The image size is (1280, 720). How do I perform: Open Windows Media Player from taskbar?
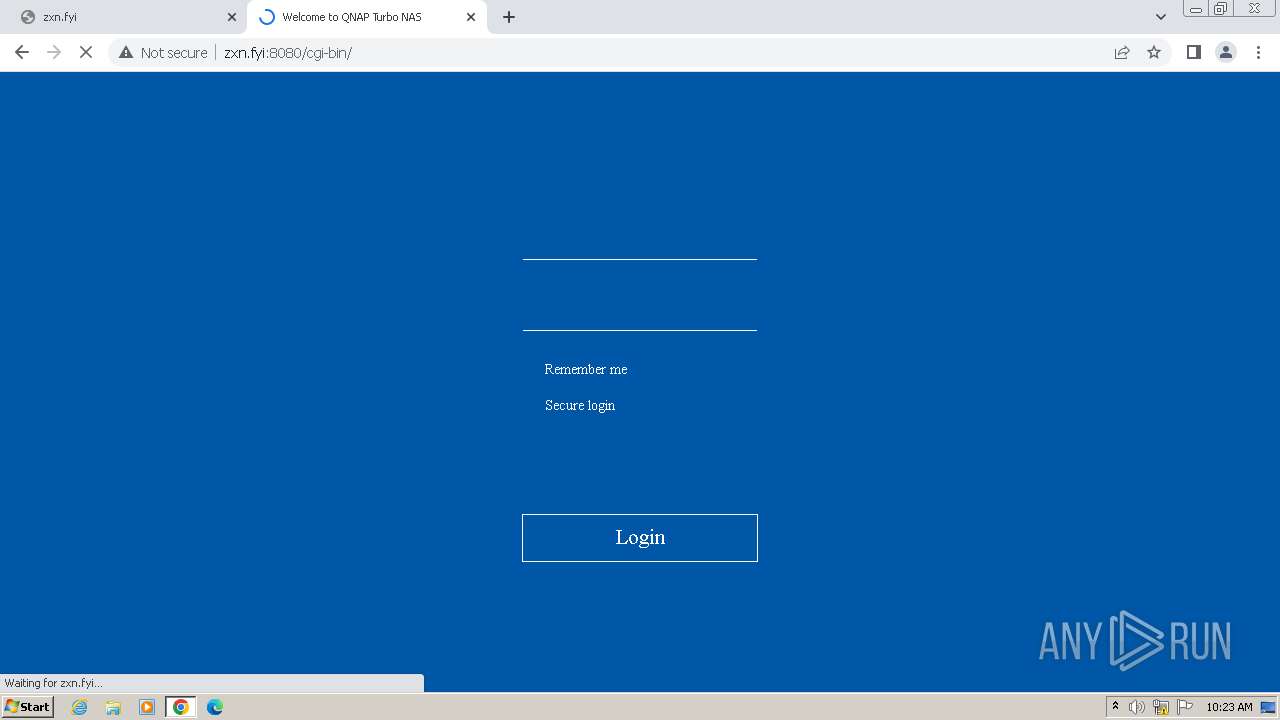(147, 707)
